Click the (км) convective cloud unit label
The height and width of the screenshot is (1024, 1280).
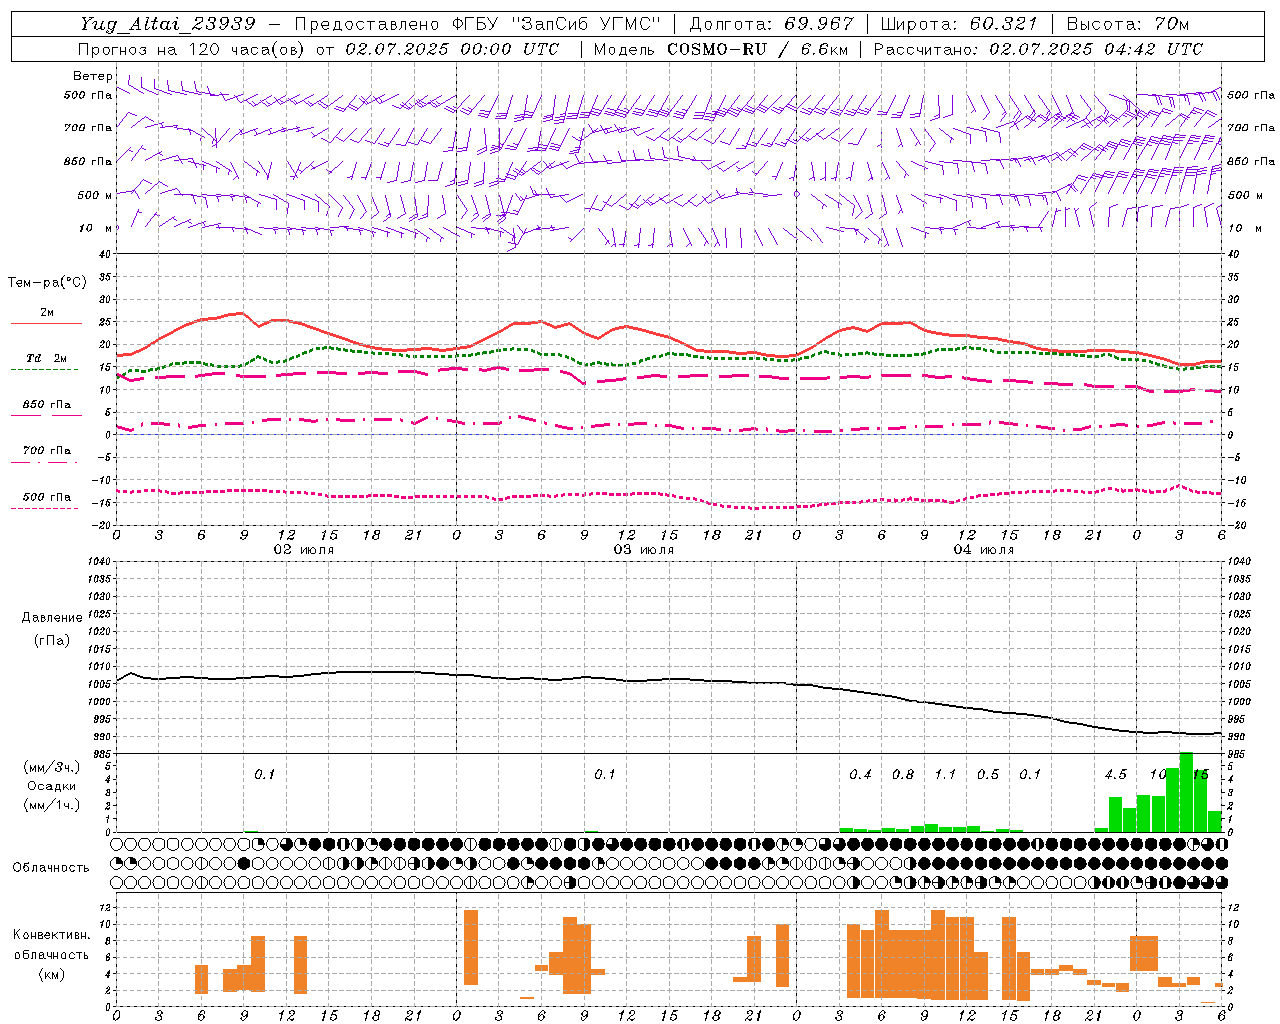51,974
